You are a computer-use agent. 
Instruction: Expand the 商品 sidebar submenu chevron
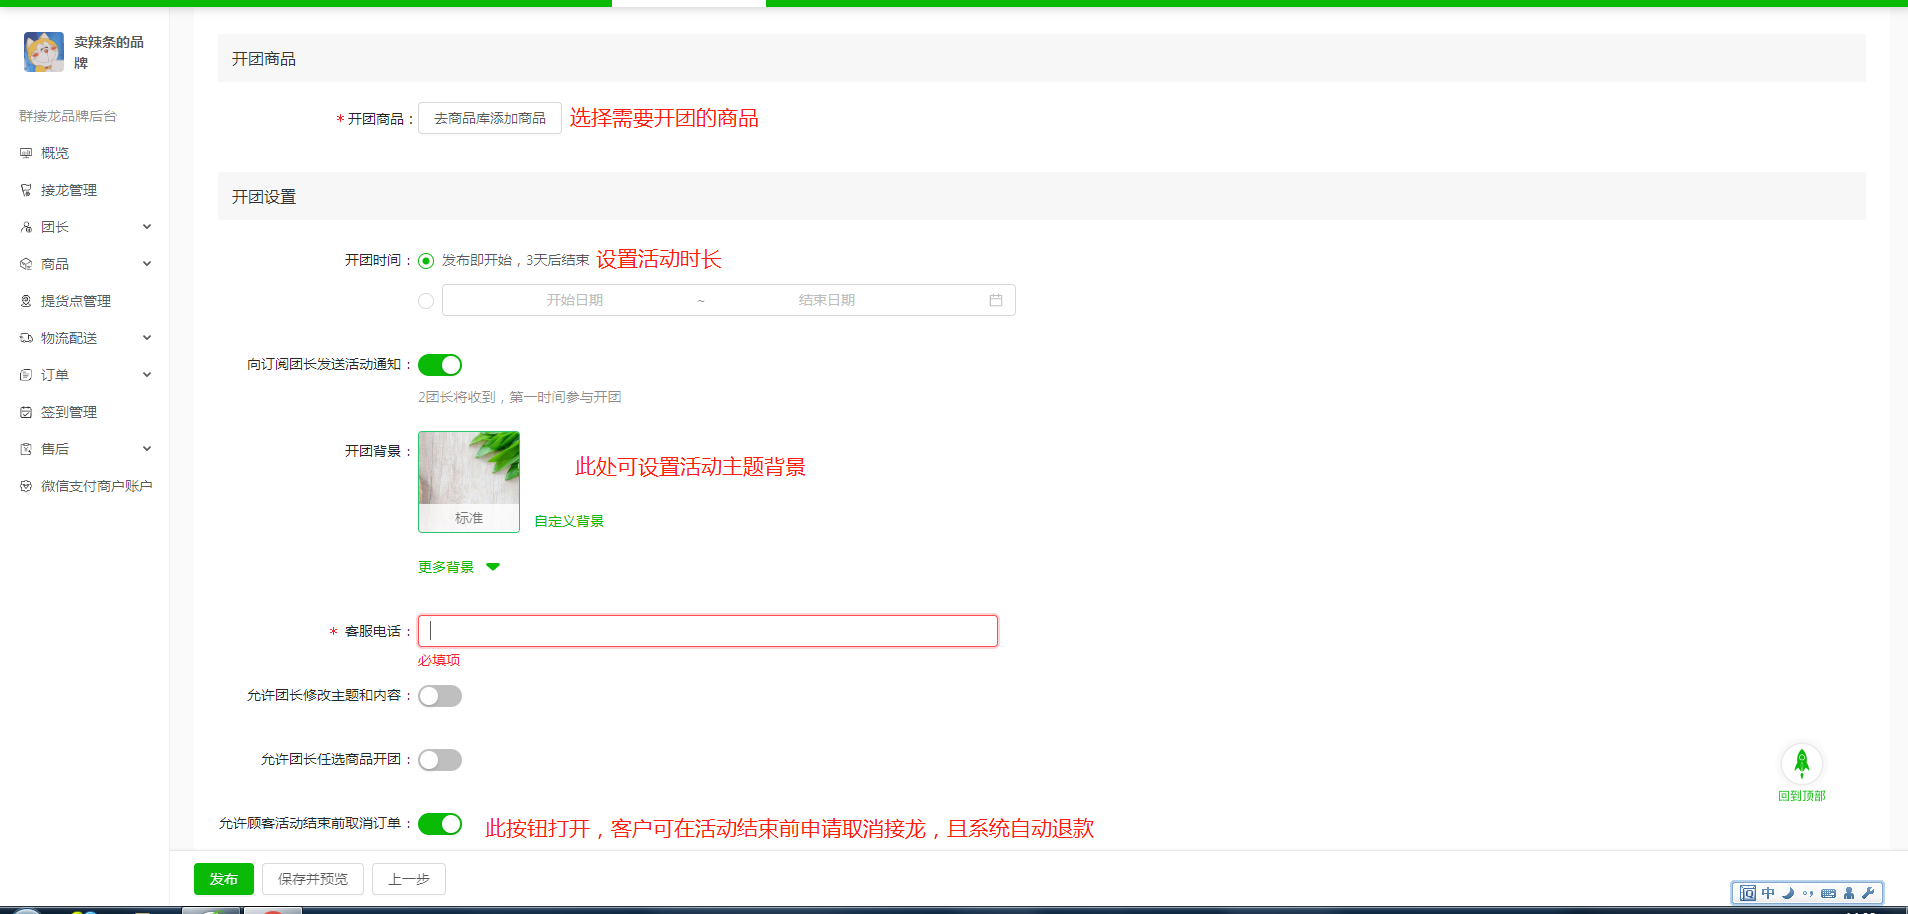[147, 264]
